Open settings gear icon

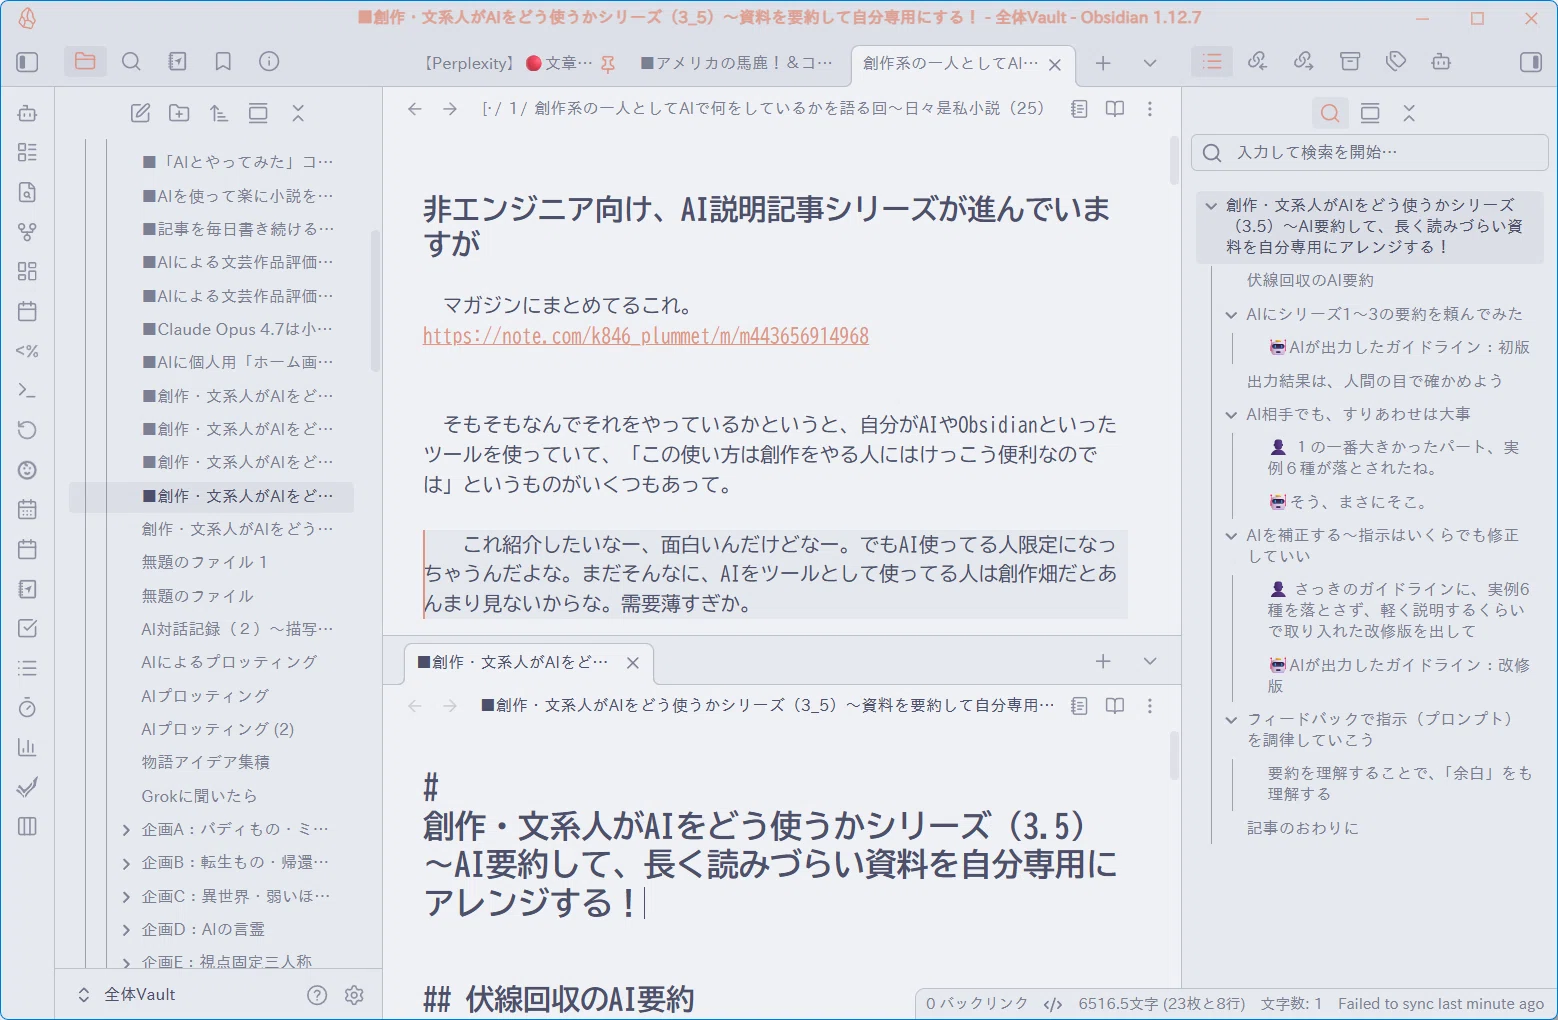(x=354, y=995)
